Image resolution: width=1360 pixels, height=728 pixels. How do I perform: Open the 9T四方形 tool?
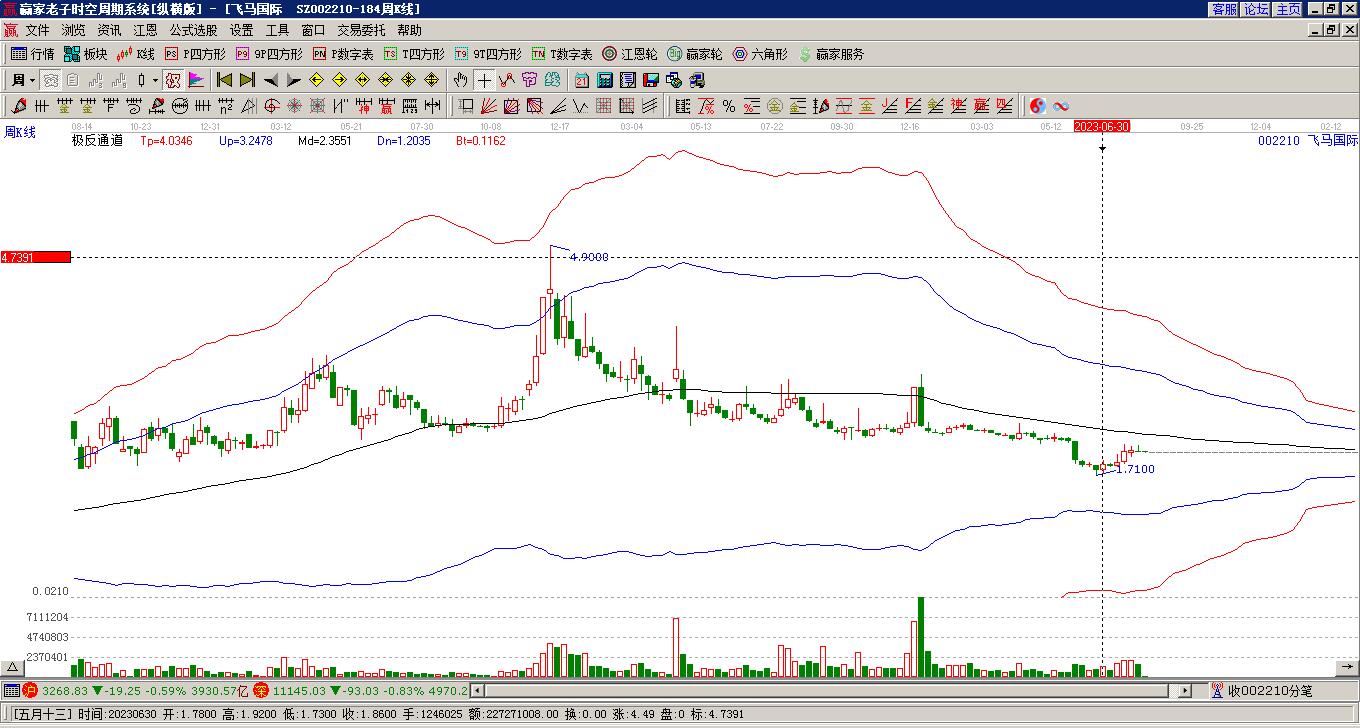coord(488,54)
